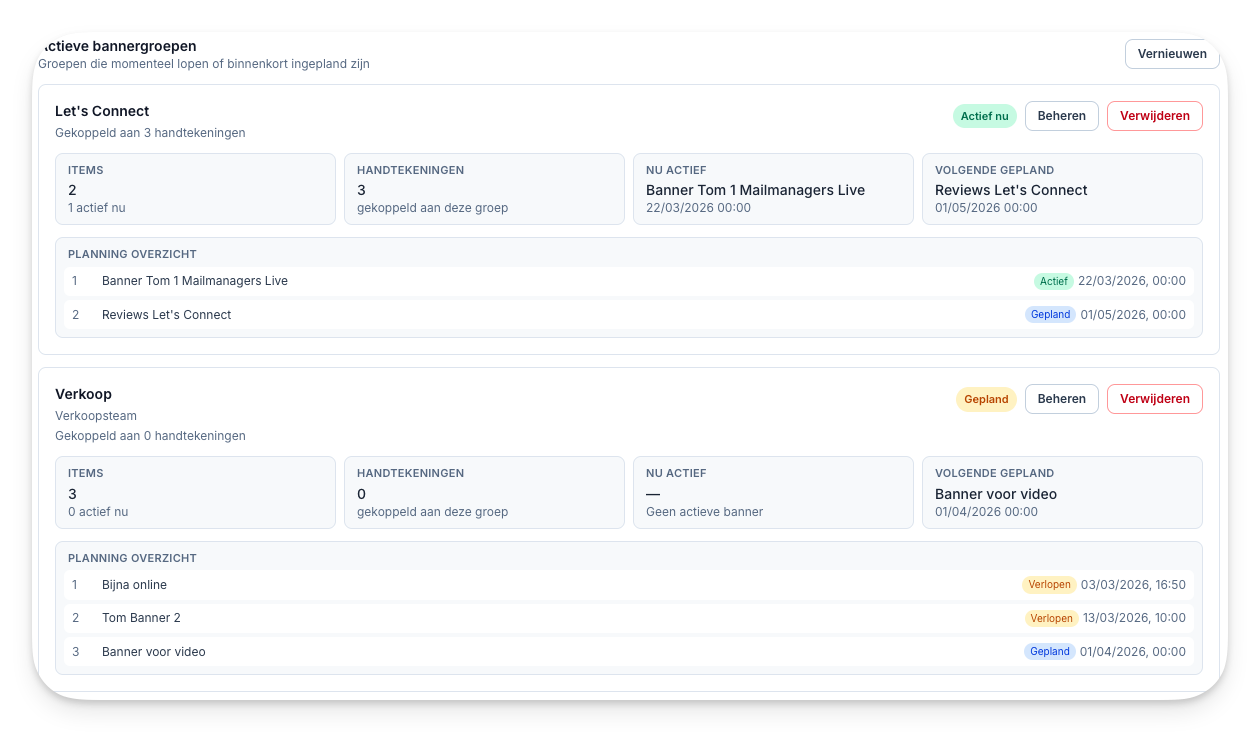Click the Items card showing 2
This screenshot has height=732, width=1260.
click(x=195, y=189)
